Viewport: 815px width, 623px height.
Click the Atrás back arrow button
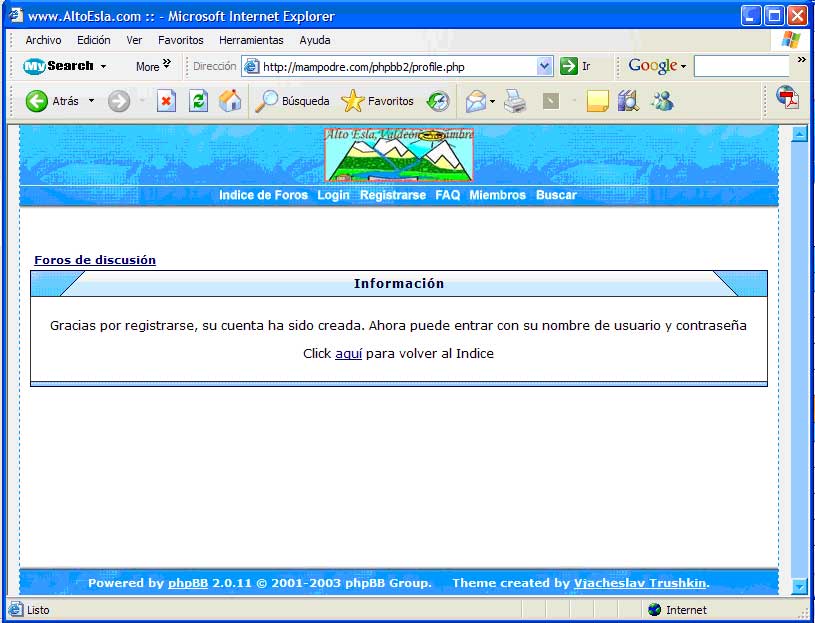(x=37, y=101)
